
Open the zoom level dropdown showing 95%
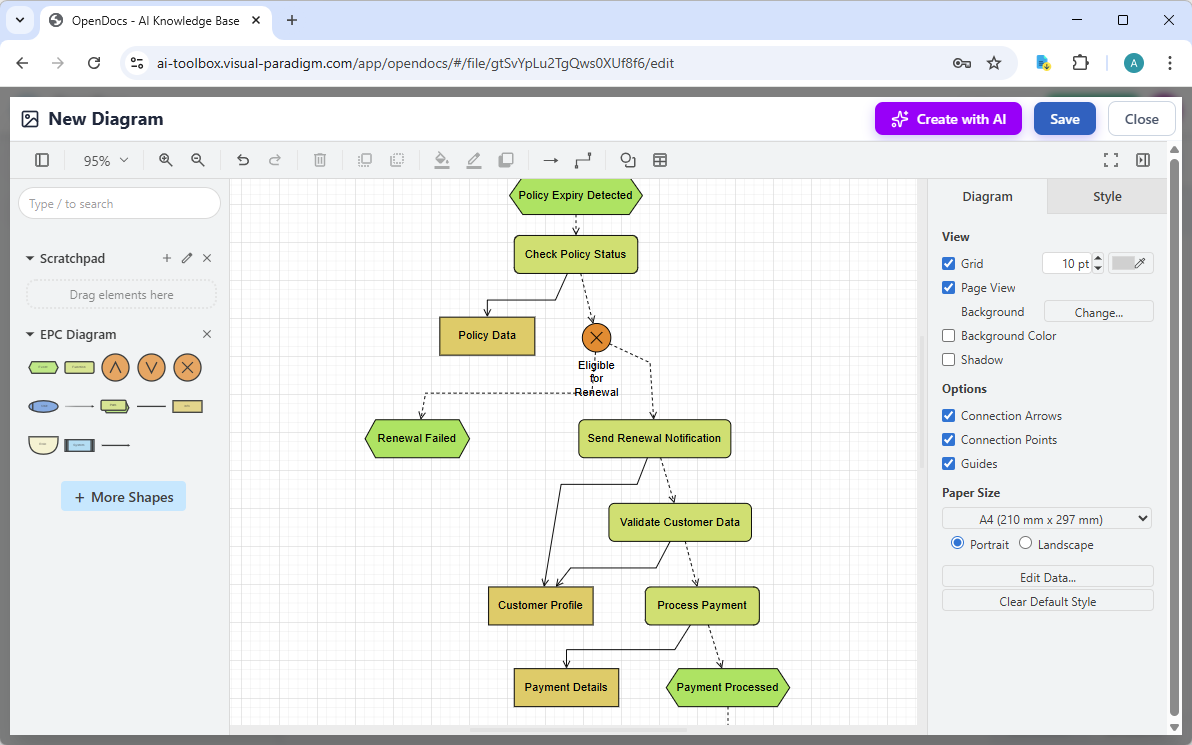(x=104, y=160)
